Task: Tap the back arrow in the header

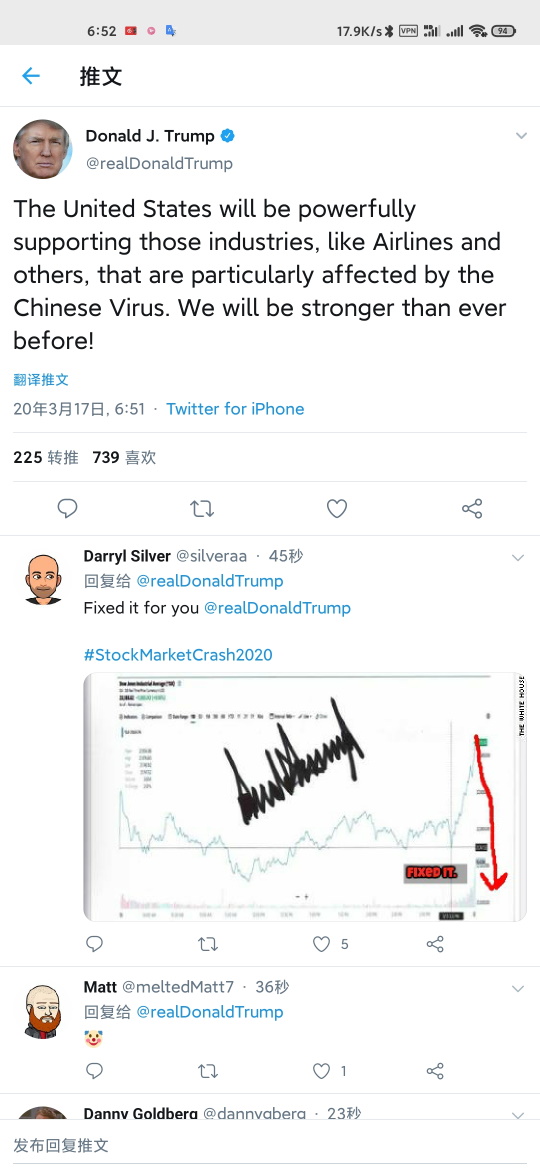Action: [31, 75]
